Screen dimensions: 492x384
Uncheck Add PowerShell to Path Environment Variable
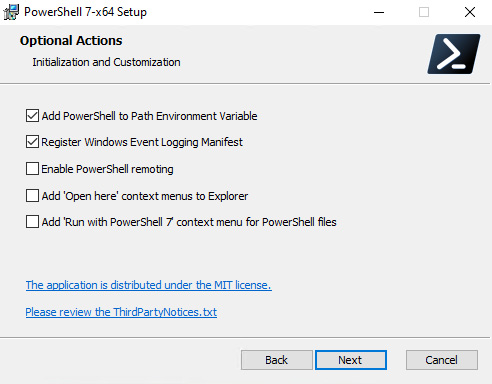(32, 116)
